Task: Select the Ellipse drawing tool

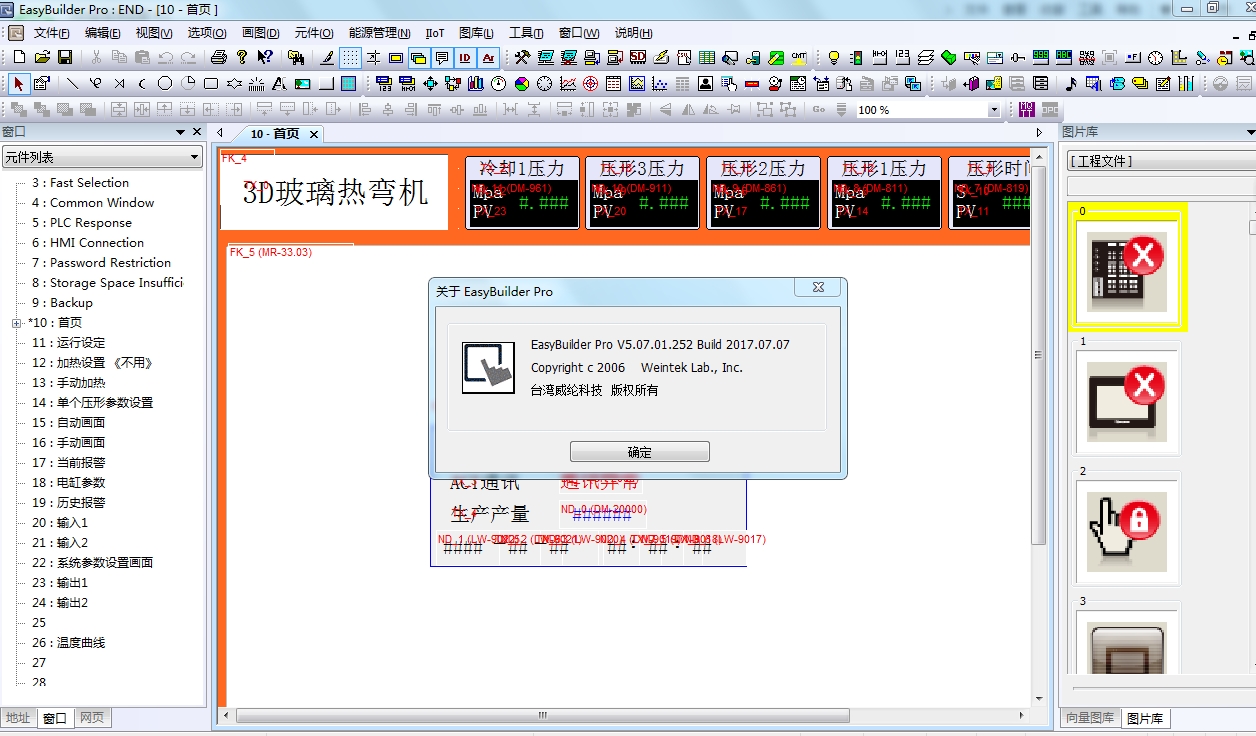Action: pyautogui.click(x=165, y=83)
